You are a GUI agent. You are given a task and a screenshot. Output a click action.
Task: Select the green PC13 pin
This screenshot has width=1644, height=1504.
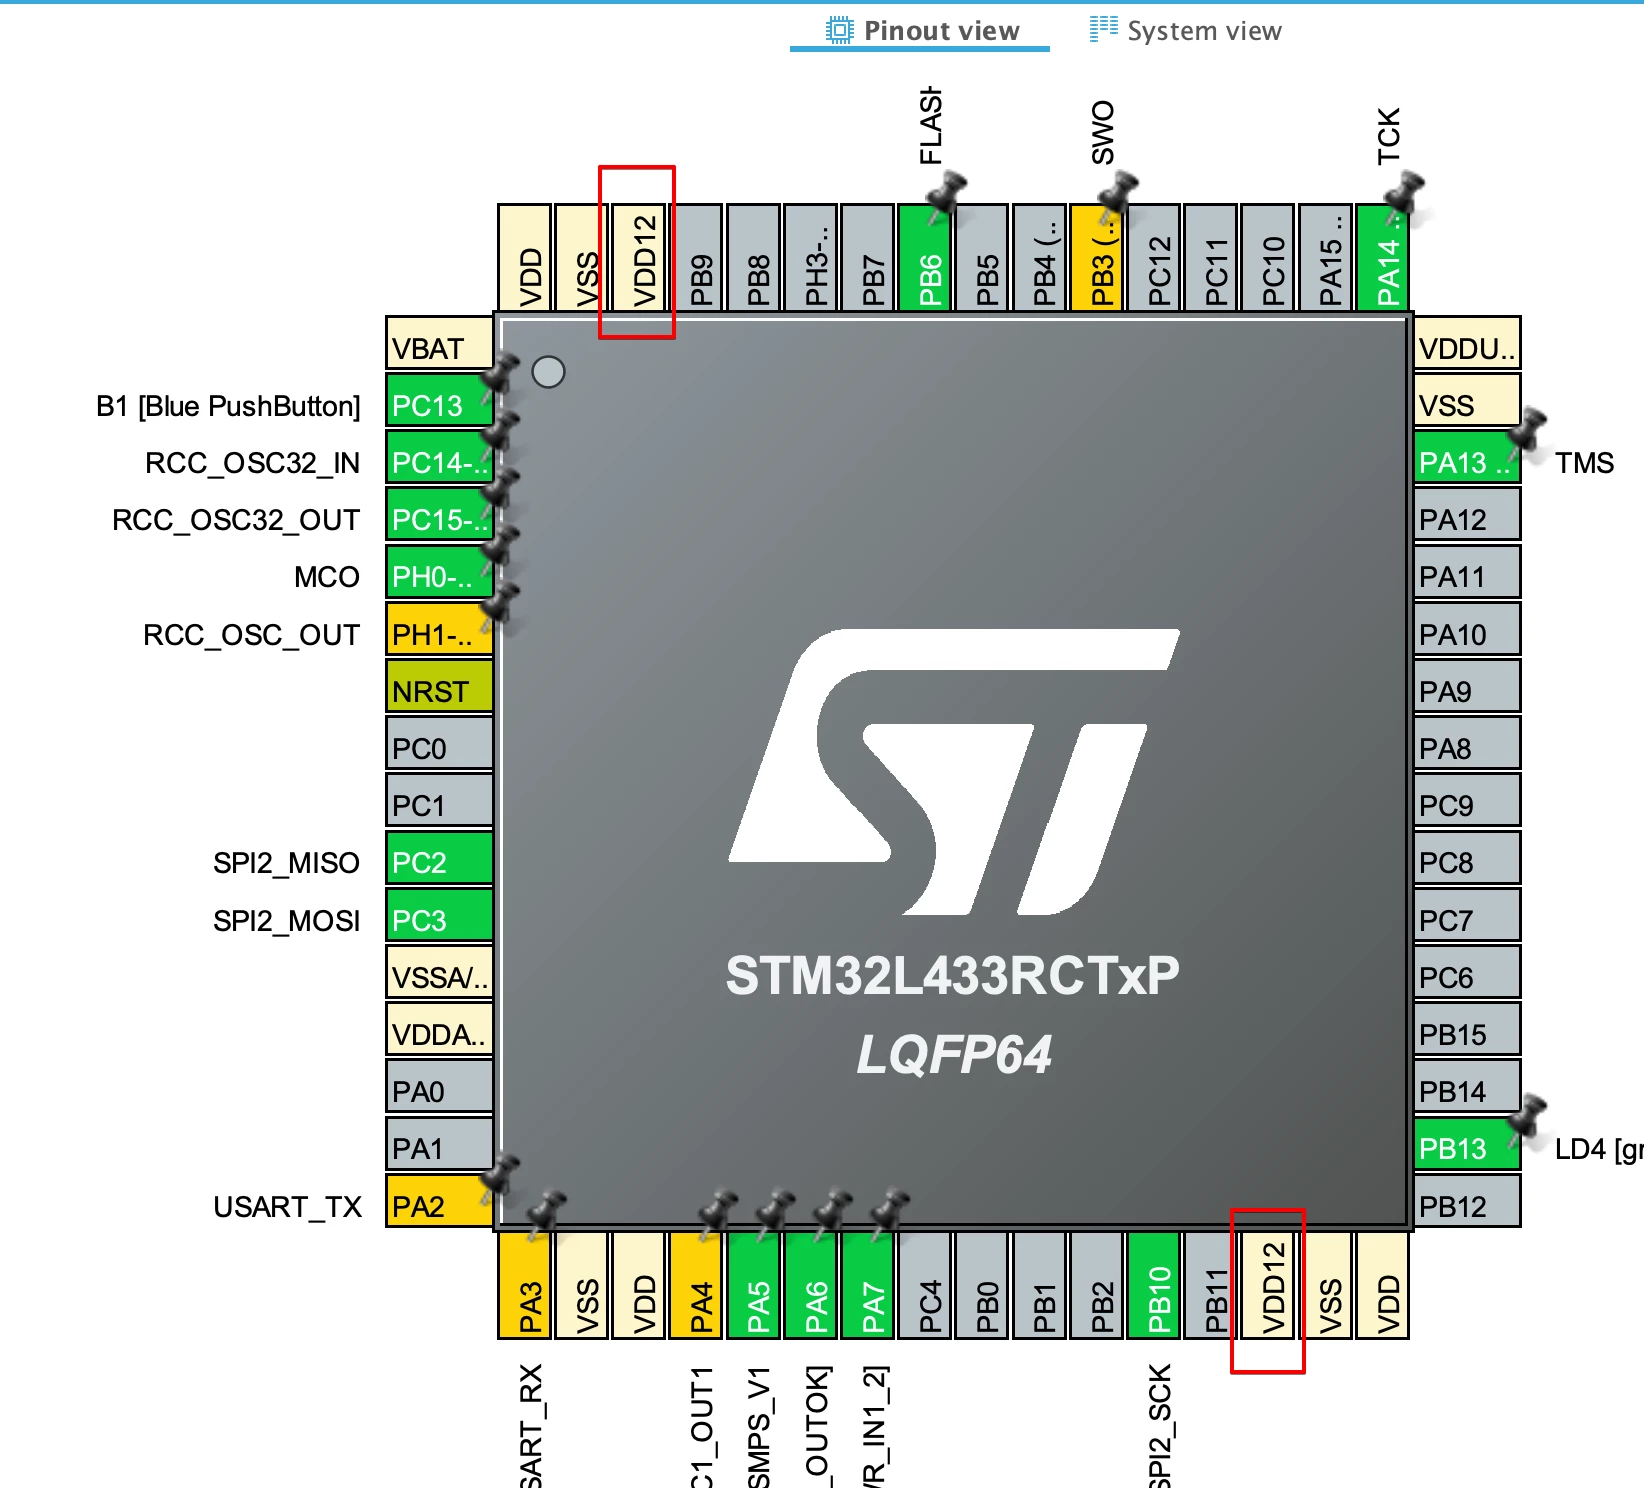[x=439, y=400]
